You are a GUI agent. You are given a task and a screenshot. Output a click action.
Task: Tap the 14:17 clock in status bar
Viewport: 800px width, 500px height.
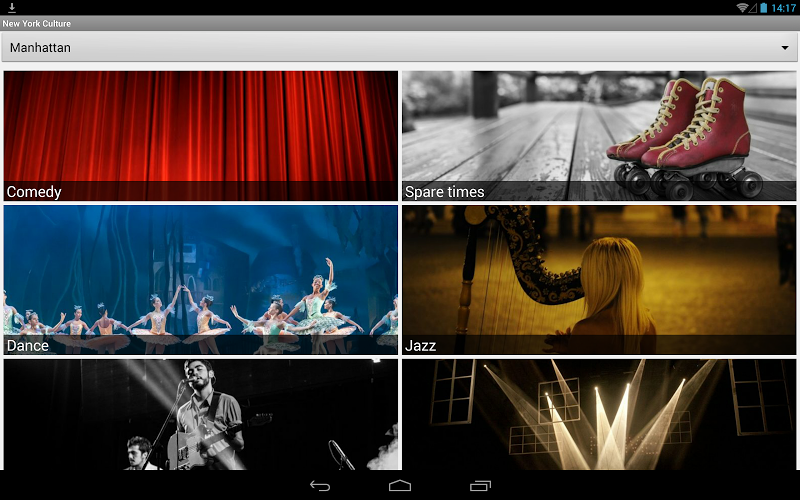pyautogui.click(x=783, y=8)
